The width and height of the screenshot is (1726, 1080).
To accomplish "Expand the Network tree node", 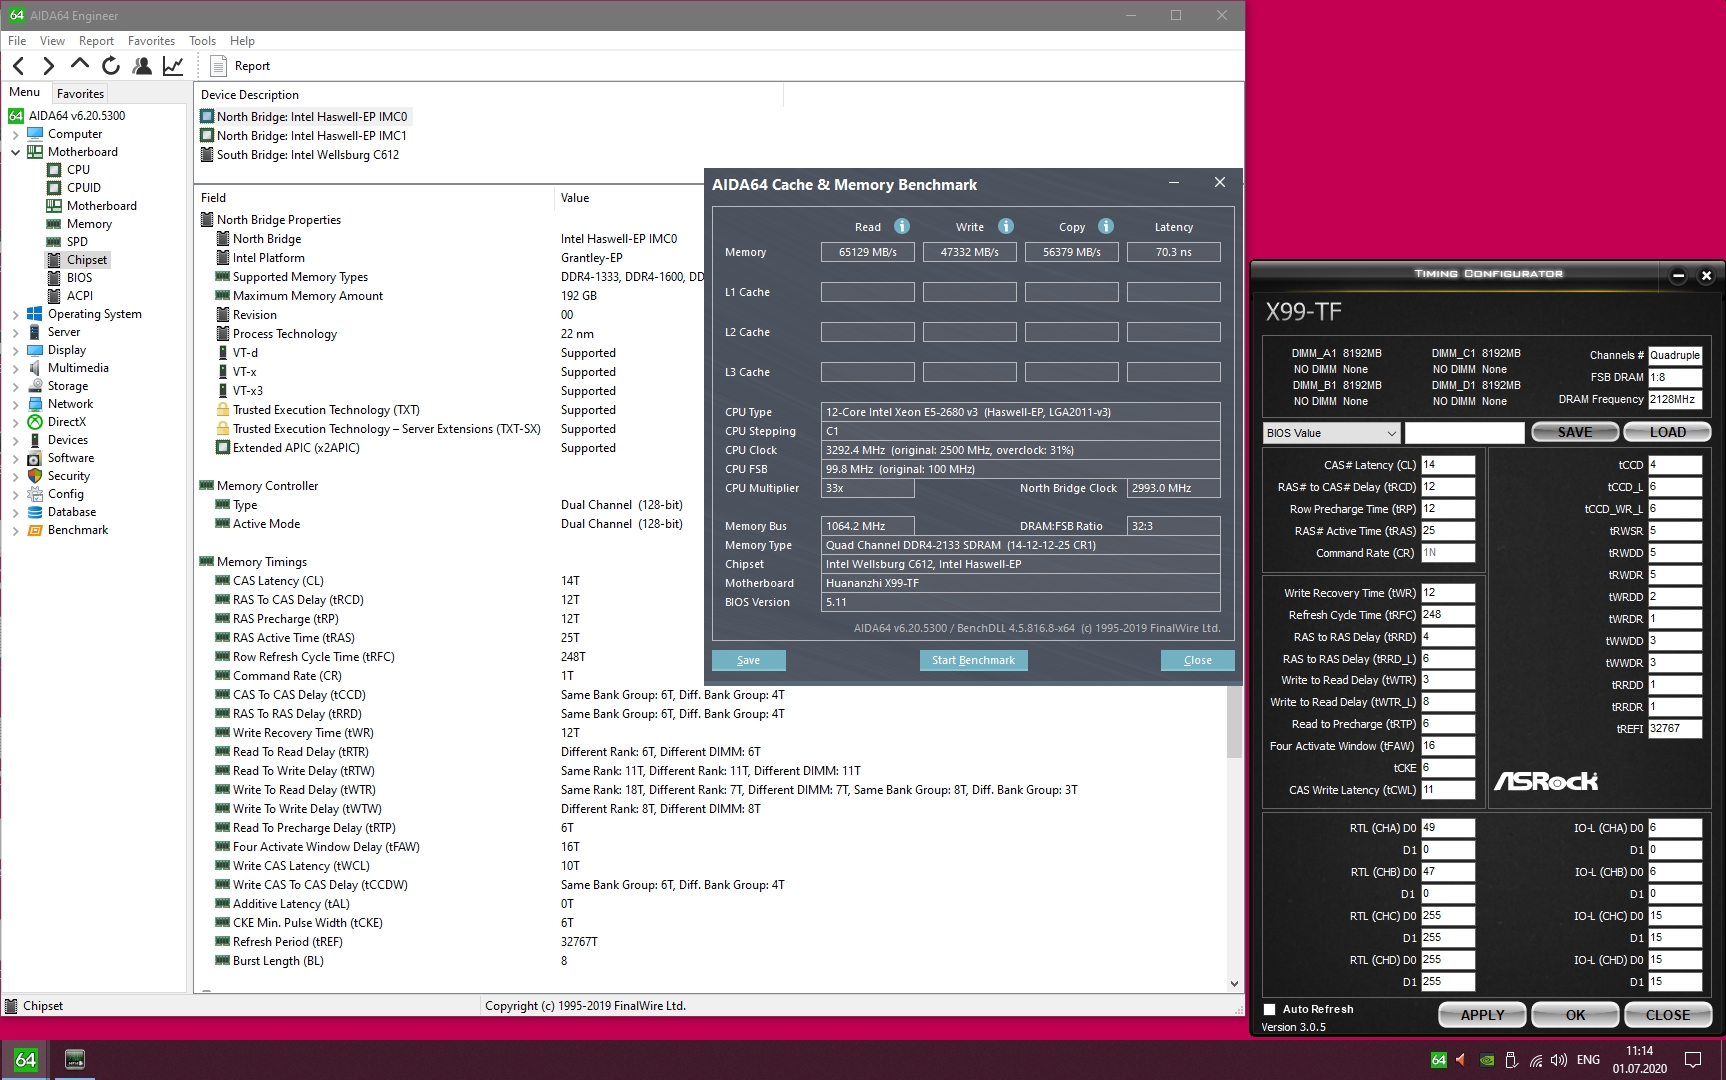I will tap(16, 404).
